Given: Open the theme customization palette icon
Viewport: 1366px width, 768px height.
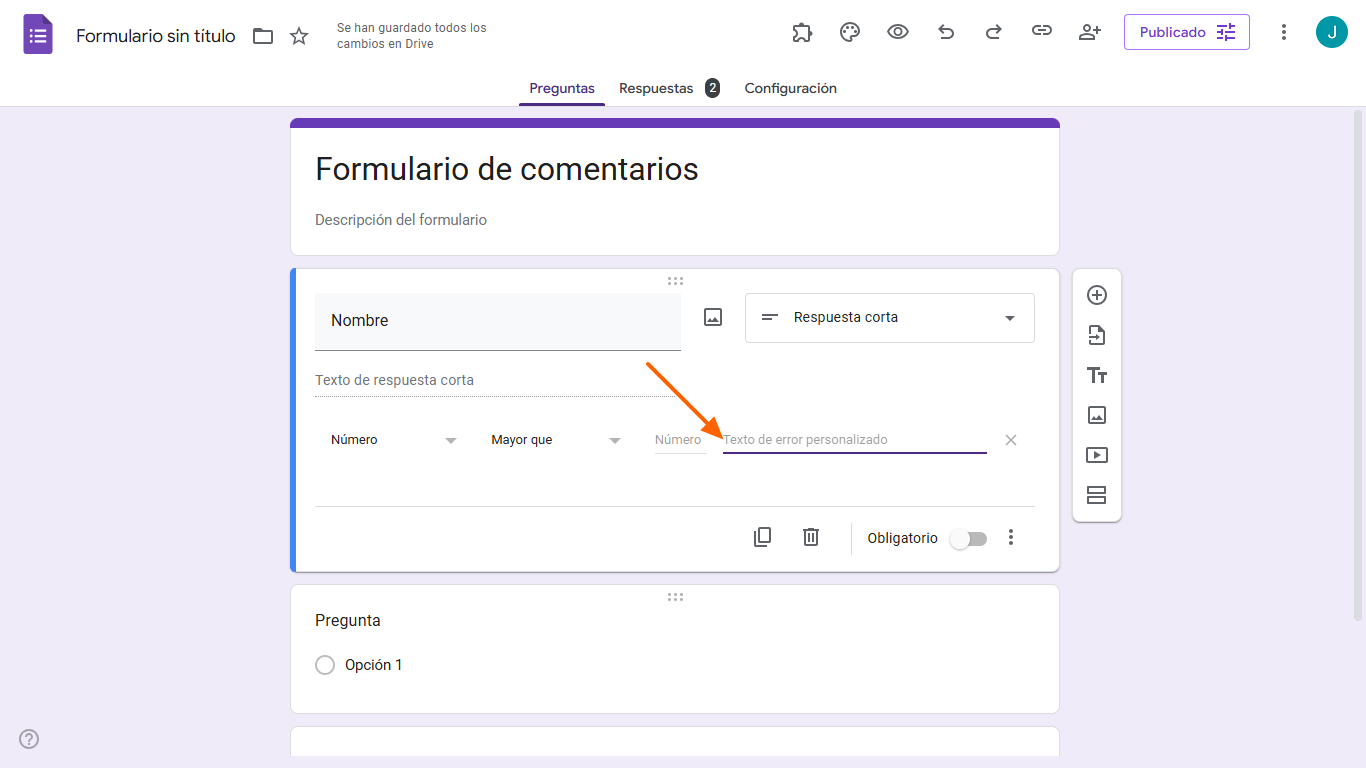Looking at the screenshot, I should [849, 32].
